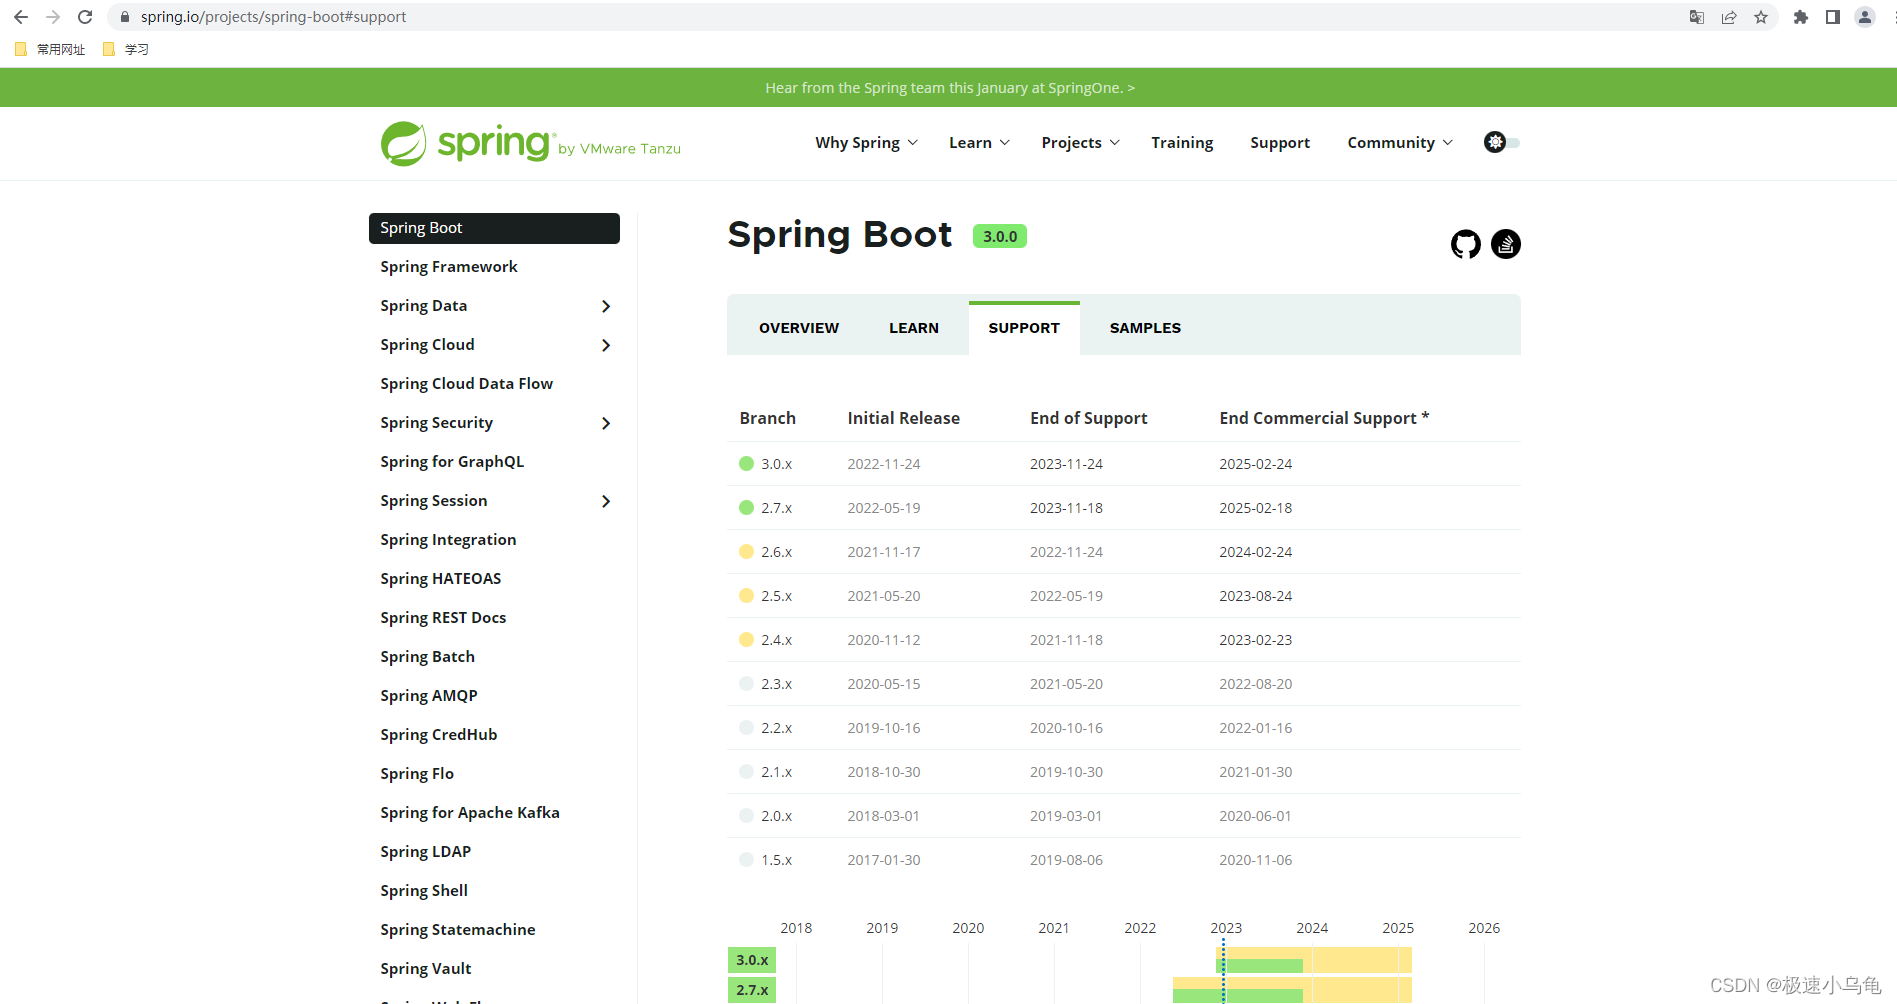The image size is (1897, 1004).
Task: Click the share page icon
Action: tap(1729, 17)
